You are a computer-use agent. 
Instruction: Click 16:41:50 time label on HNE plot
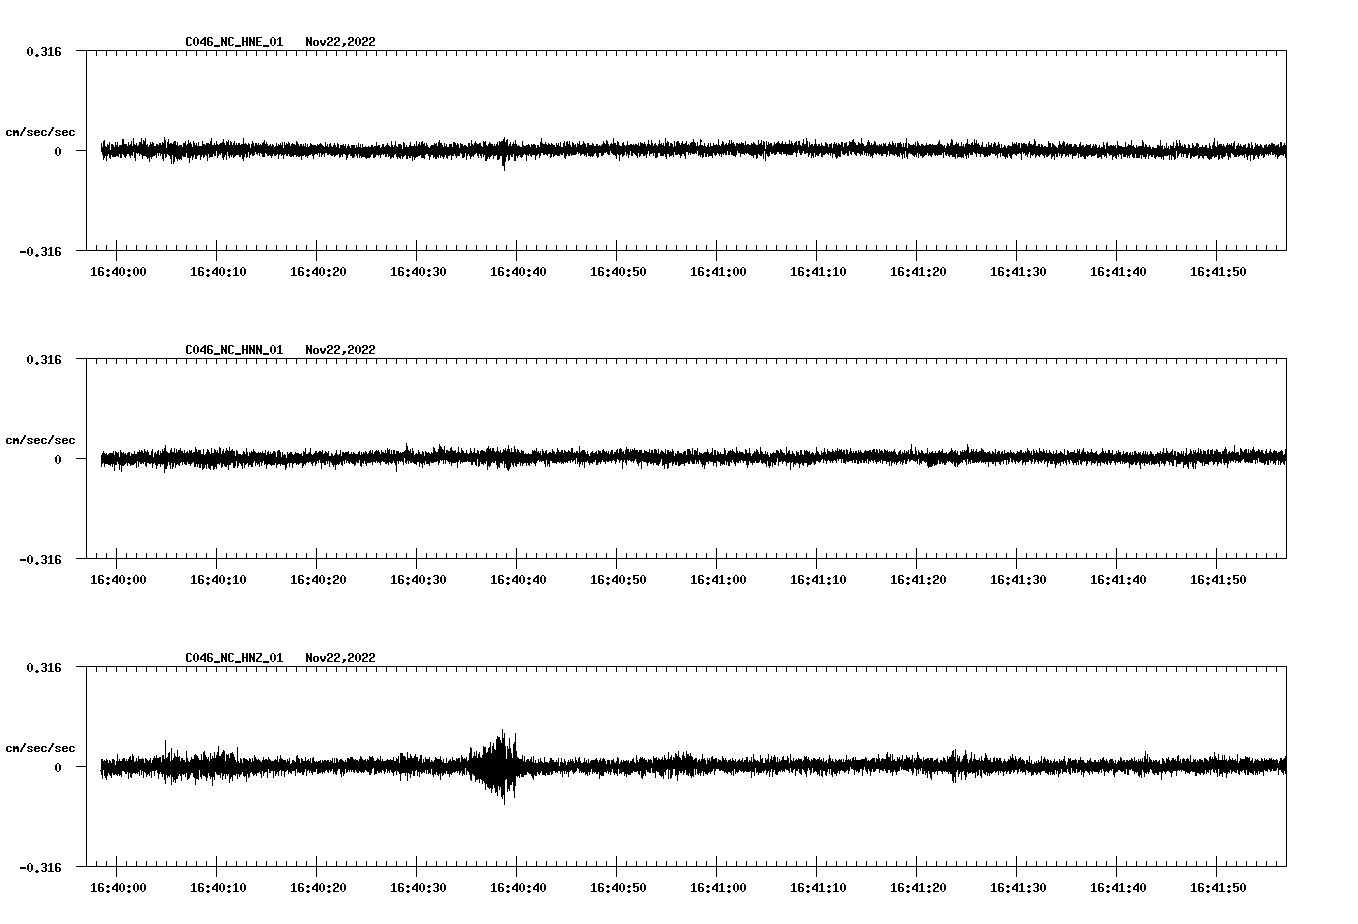click(1218, 272)
